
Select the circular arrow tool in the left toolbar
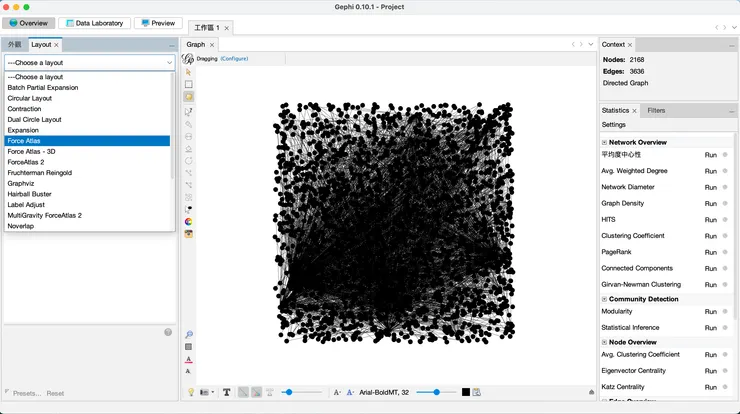click(x=188, y=161)
